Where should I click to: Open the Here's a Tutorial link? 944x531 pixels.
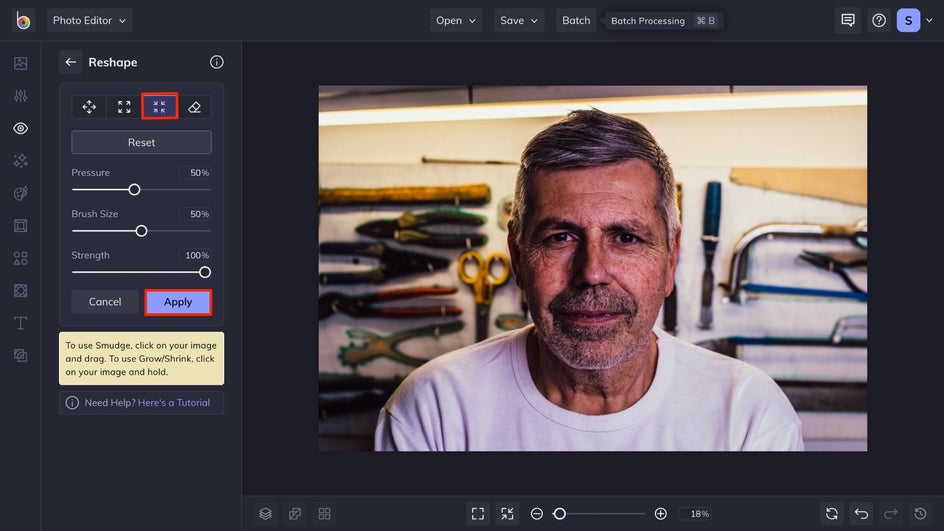(174, 403)
